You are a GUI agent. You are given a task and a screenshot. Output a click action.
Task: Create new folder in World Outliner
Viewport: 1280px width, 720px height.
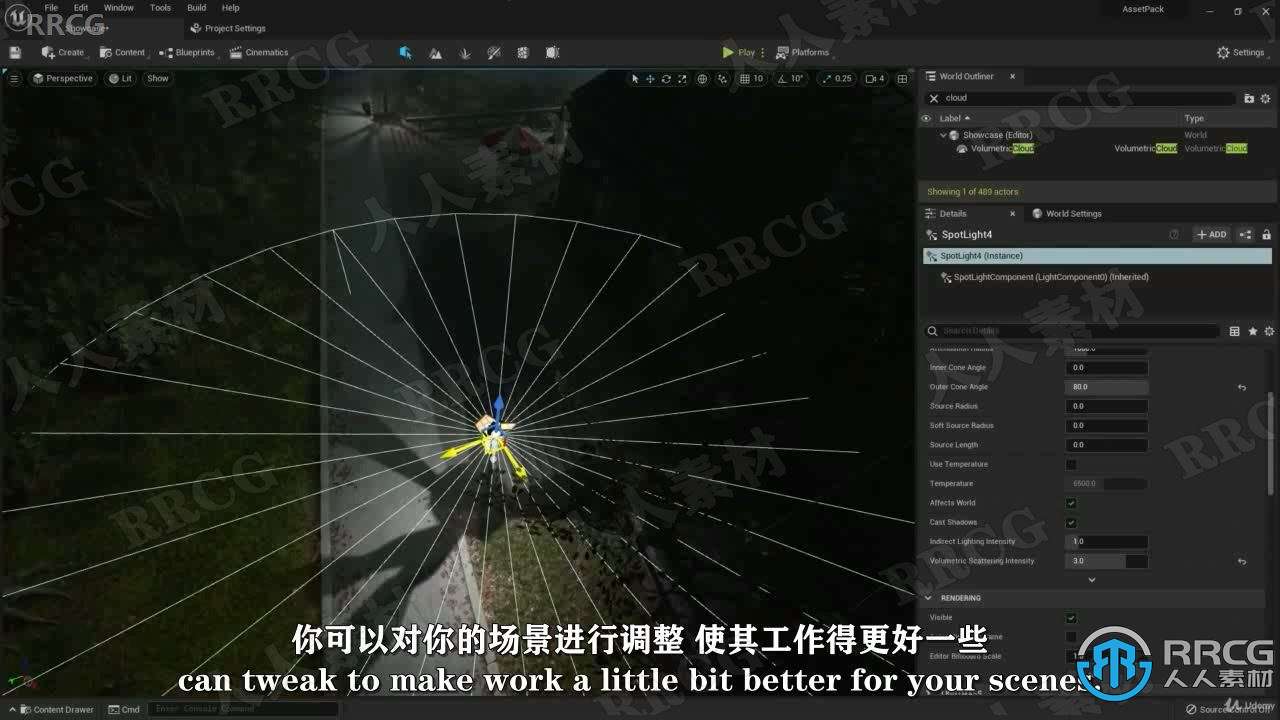point(1249,98)
